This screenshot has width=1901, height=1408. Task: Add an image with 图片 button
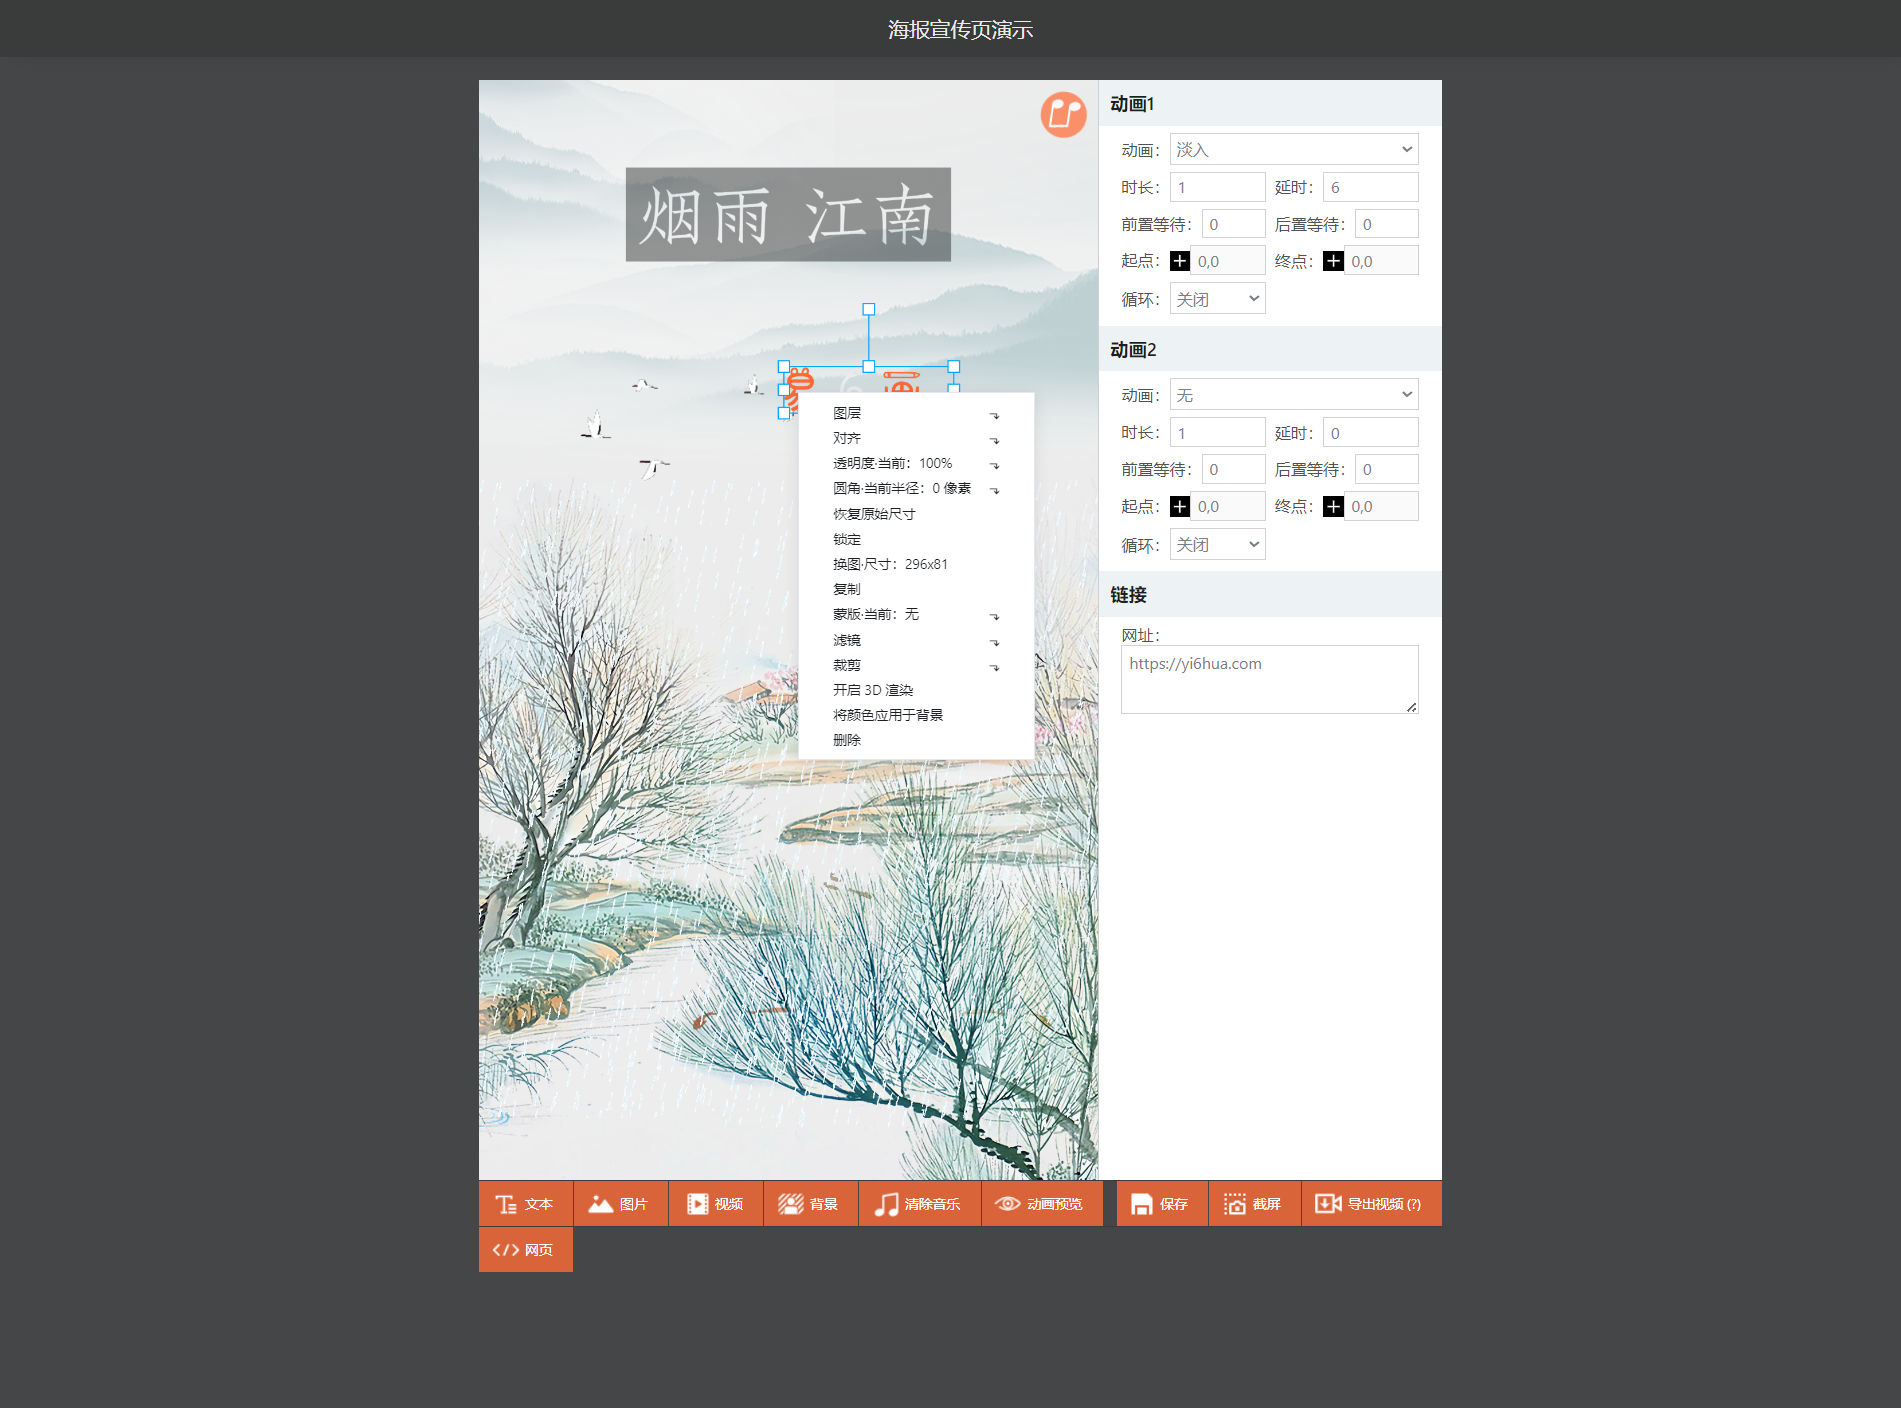(620, 1204)
